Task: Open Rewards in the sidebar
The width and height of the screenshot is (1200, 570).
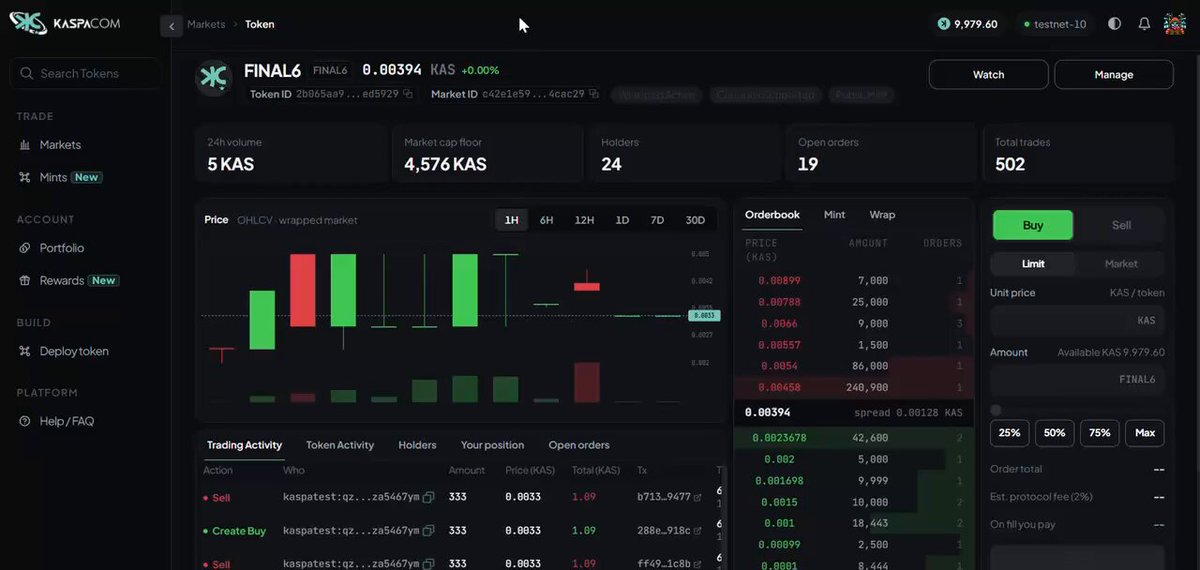Action: coord(62,281)
